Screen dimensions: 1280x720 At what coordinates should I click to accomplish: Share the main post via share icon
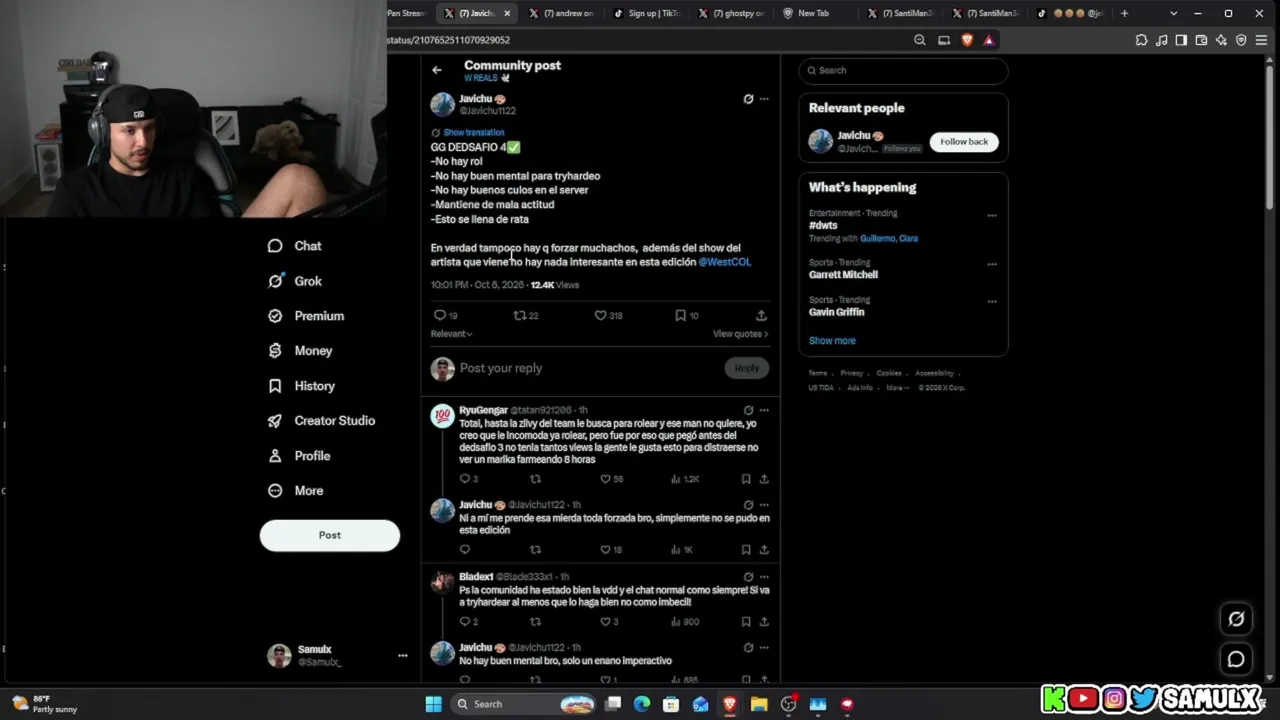click(761, 315)
